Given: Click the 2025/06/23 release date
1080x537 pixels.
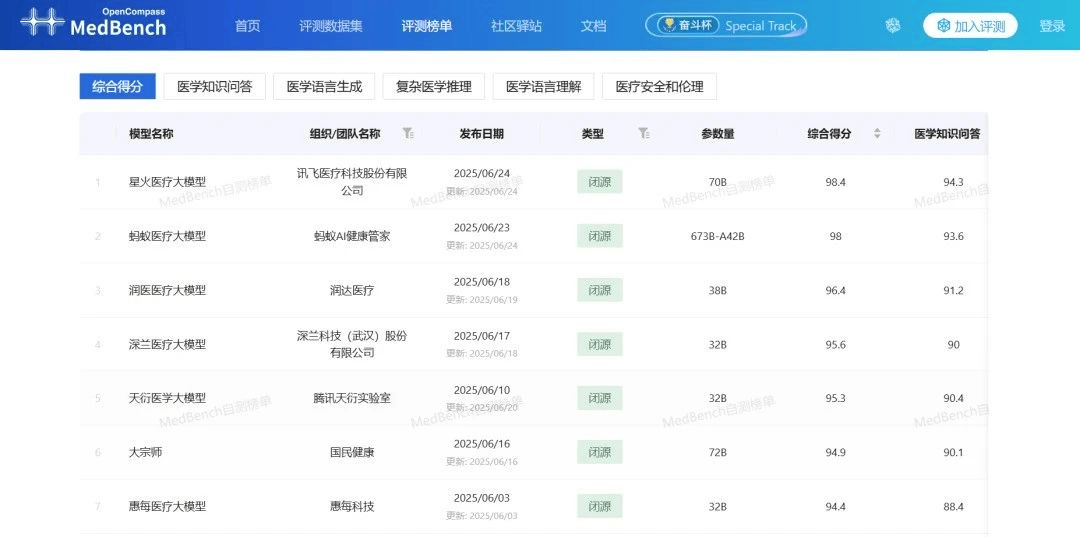Looking at the screenshot, I should click(x=481, y=228).
